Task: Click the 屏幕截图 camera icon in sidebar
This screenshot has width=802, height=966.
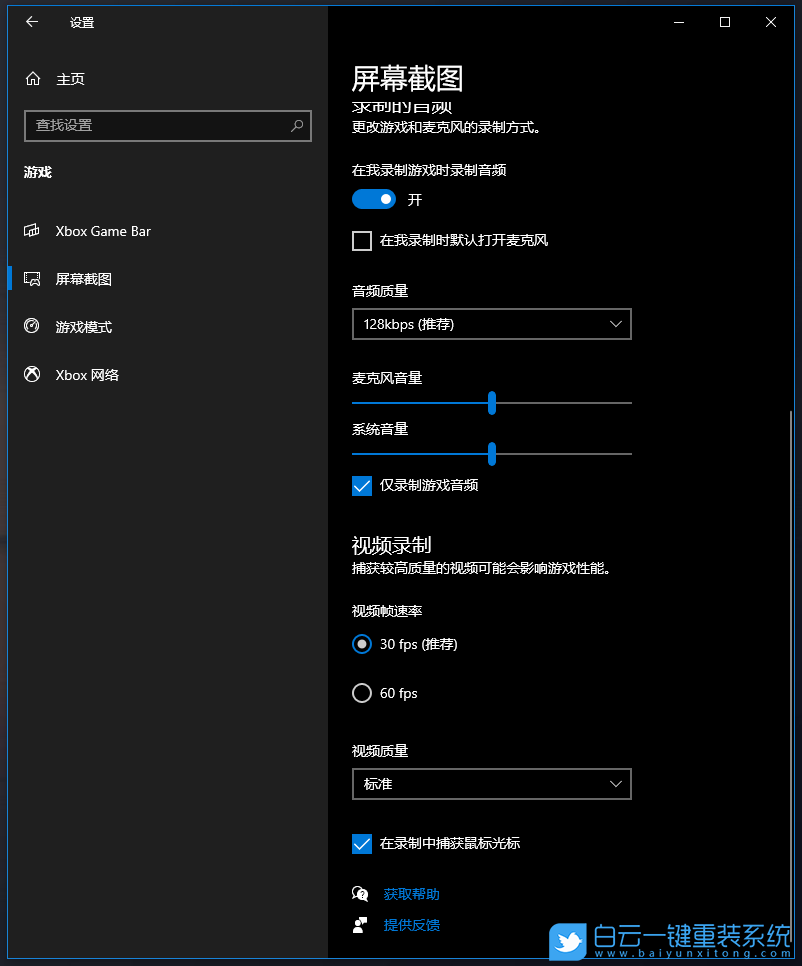Action: click(33, 279)
